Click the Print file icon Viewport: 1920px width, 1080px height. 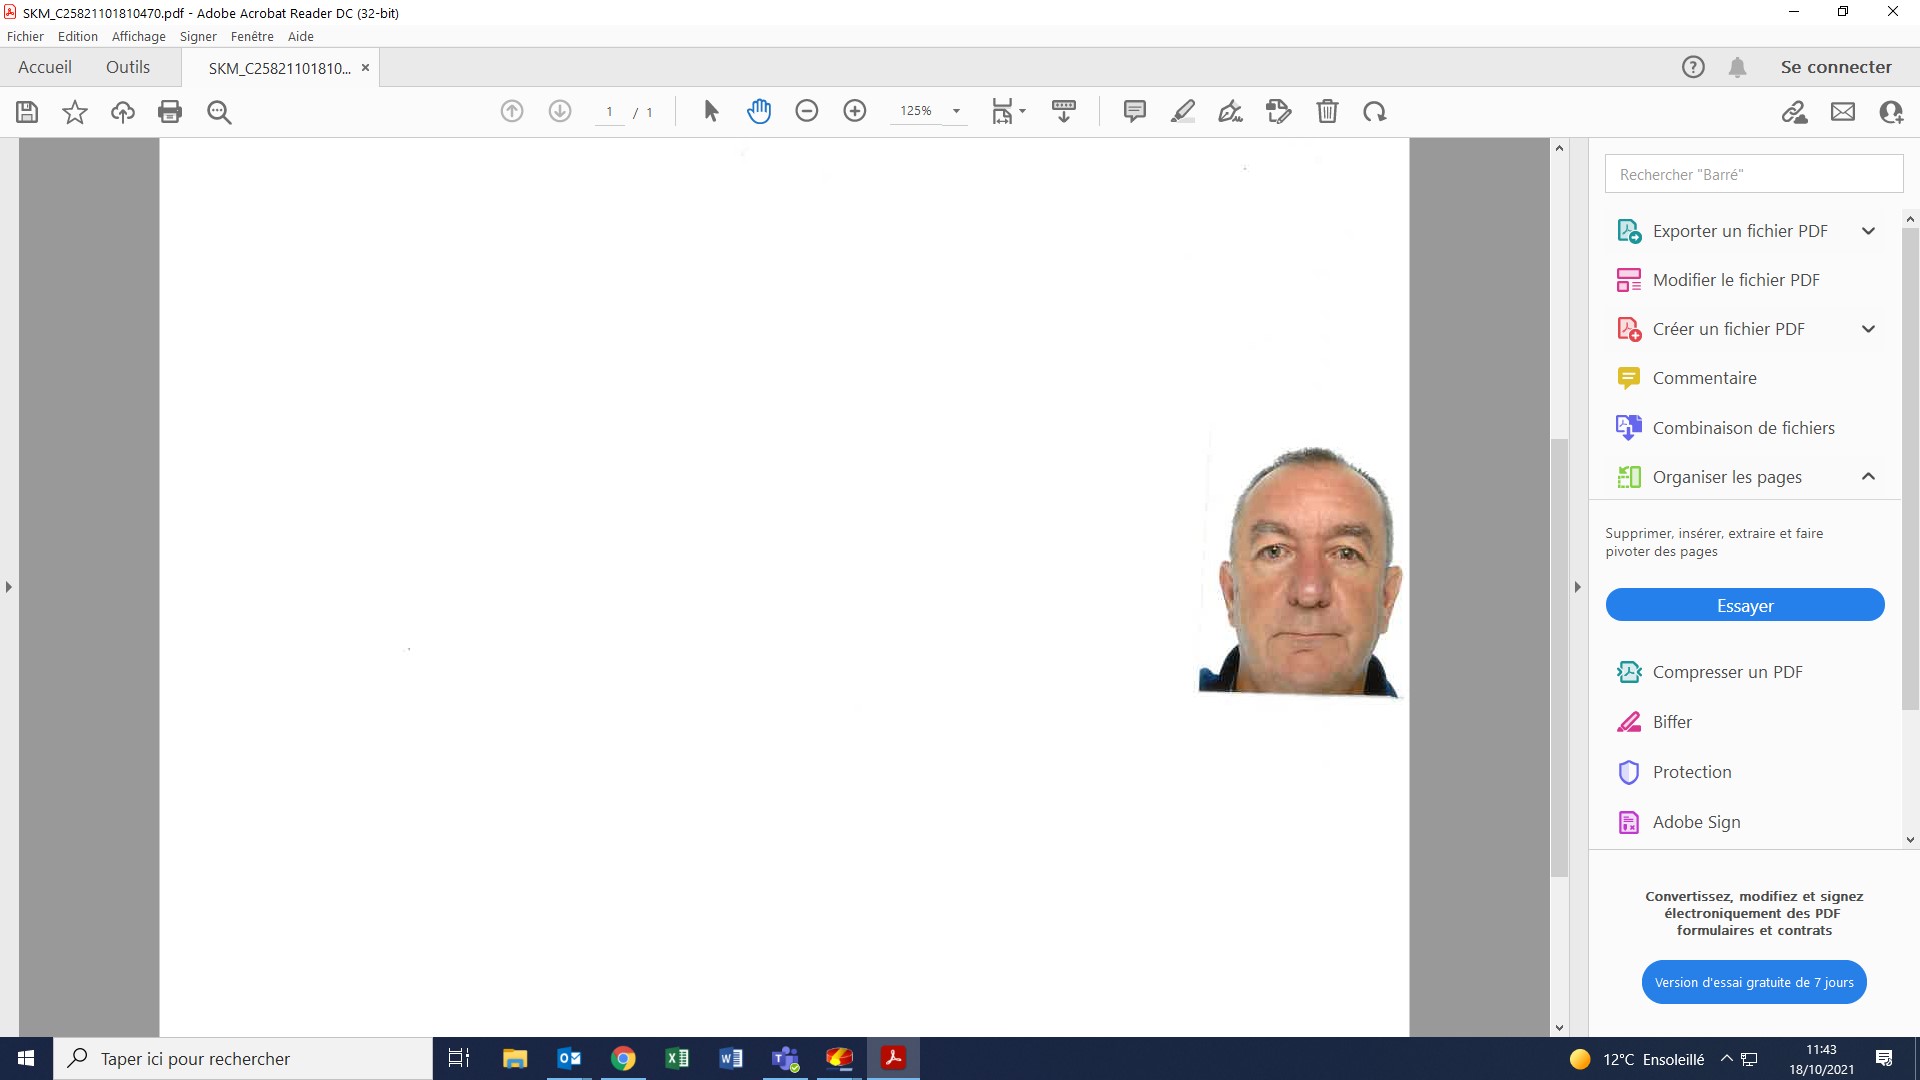(170, 112)
